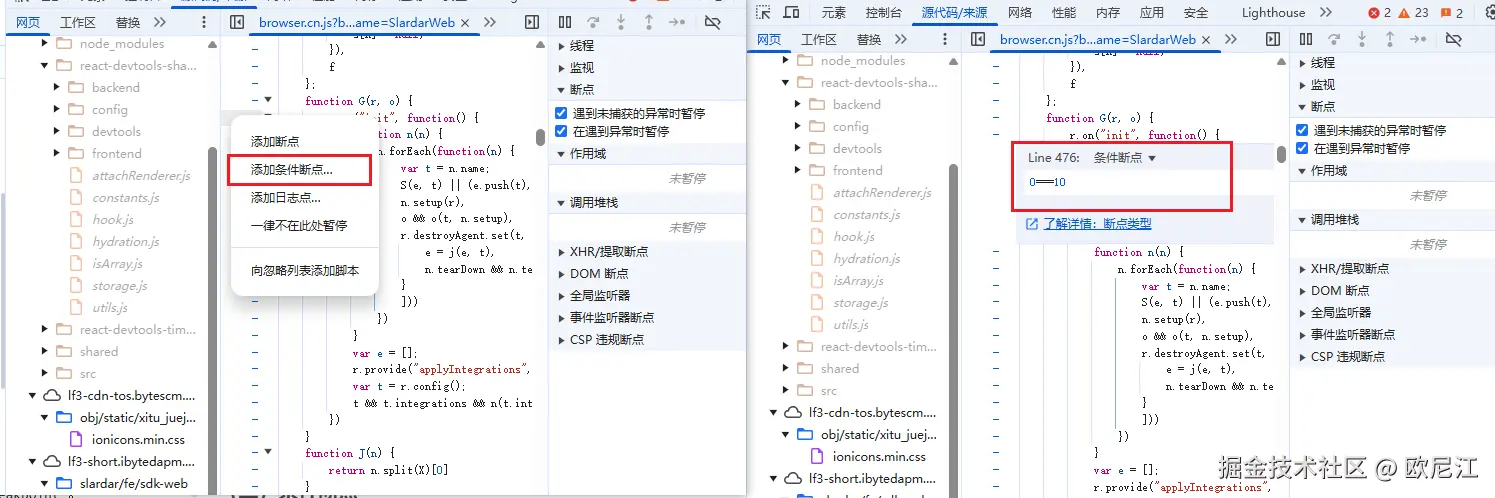Hide debugger sidebar icon in right screenshot
This screenshot has width=1495, height=498.
click(x=1273, y=39)
